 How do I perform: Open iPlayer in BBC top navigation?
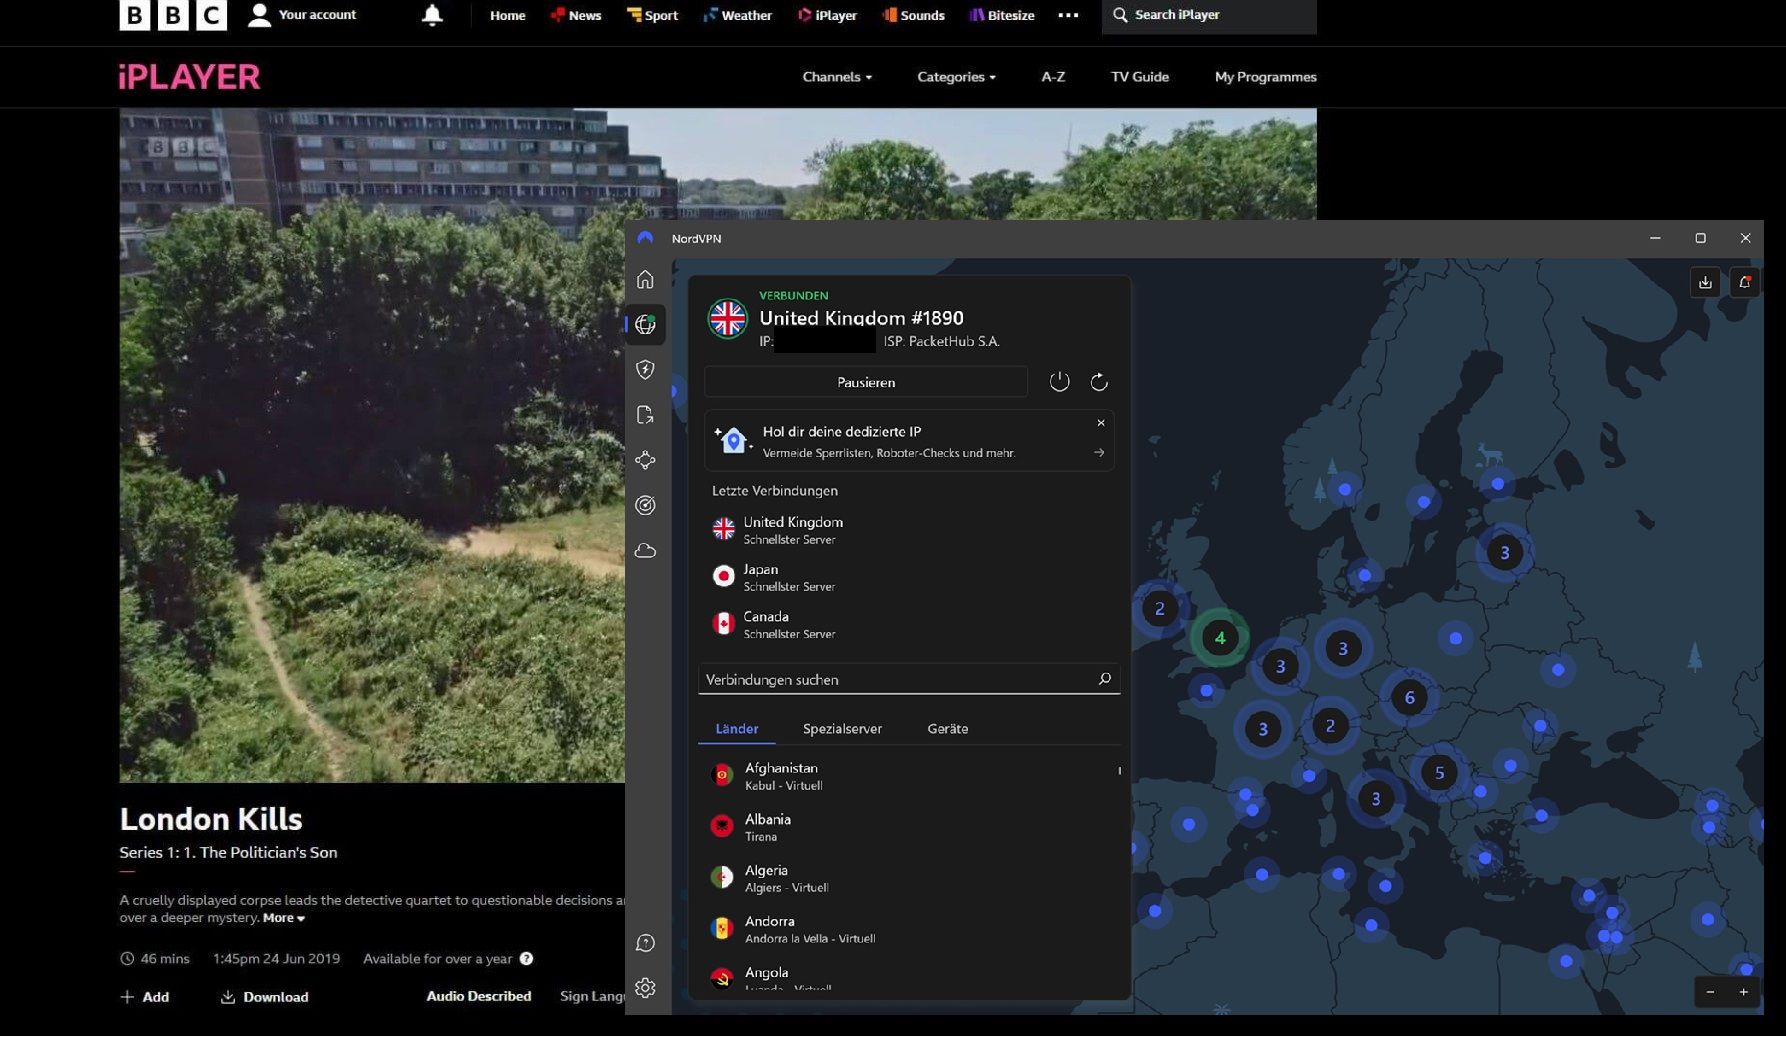tap(827, 15)
